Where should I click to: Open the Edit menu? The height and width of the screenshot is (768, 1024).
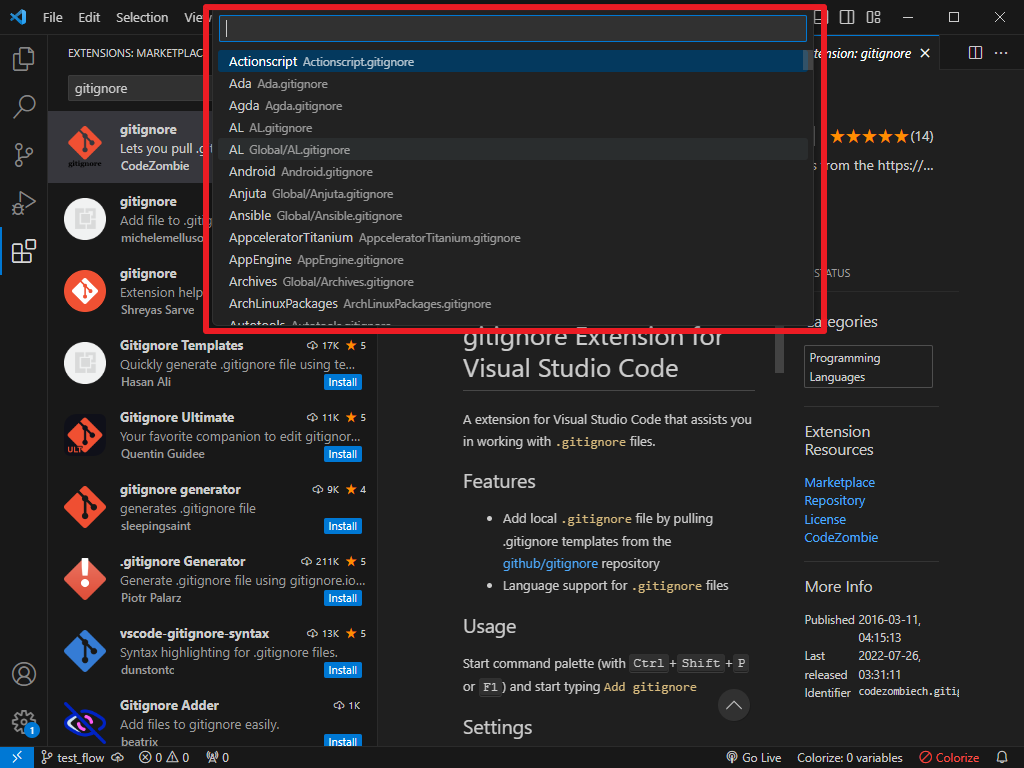coord(89,18)
